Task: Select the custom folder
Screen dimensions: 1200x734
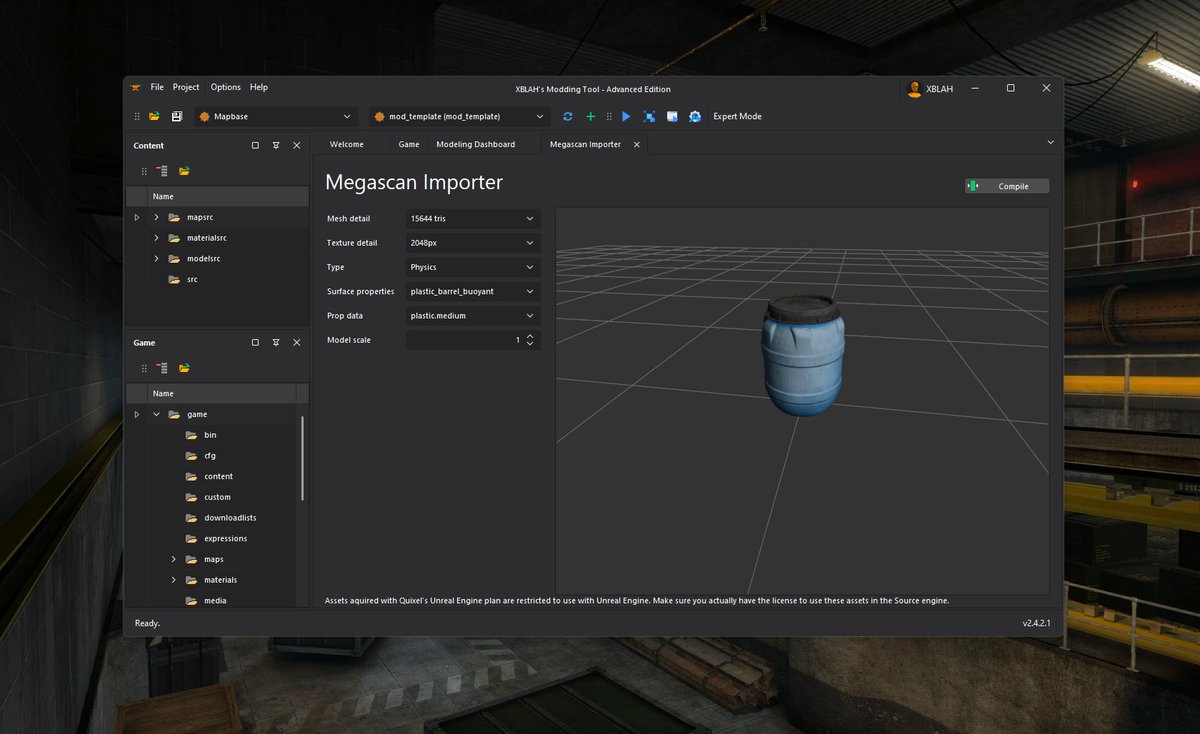Action: tap(215, 497)
